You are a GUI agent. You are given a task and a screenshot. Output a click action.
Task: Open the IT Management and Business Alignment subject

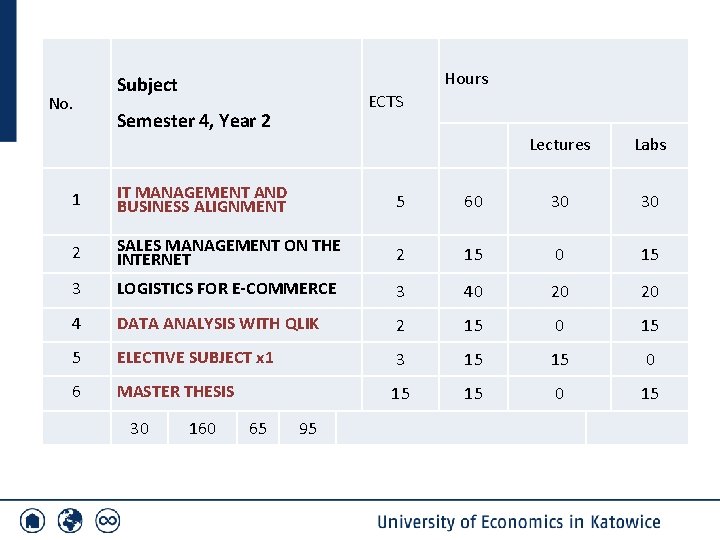coord(202,200)
